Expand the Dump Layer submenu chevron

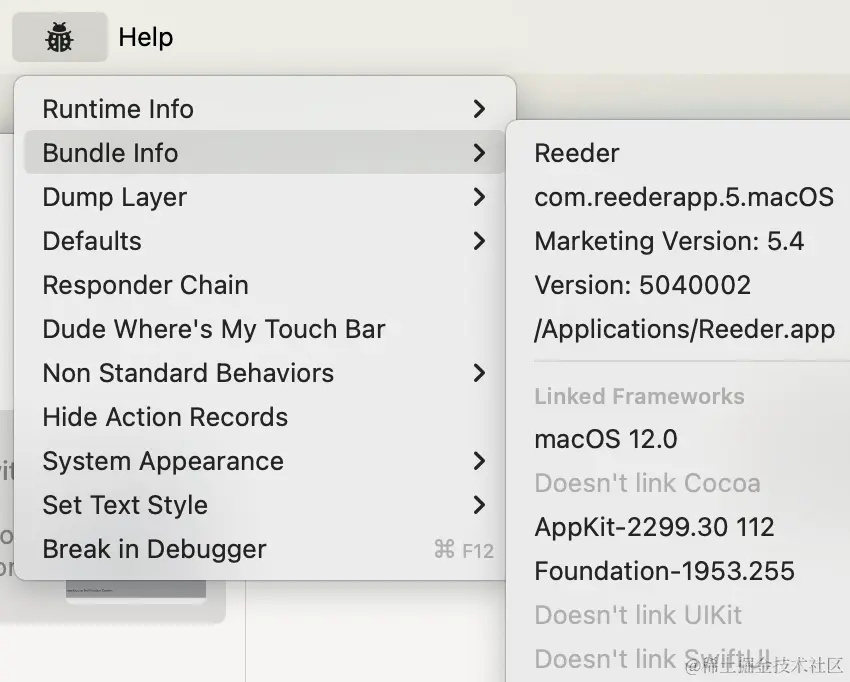click(479, 197)
